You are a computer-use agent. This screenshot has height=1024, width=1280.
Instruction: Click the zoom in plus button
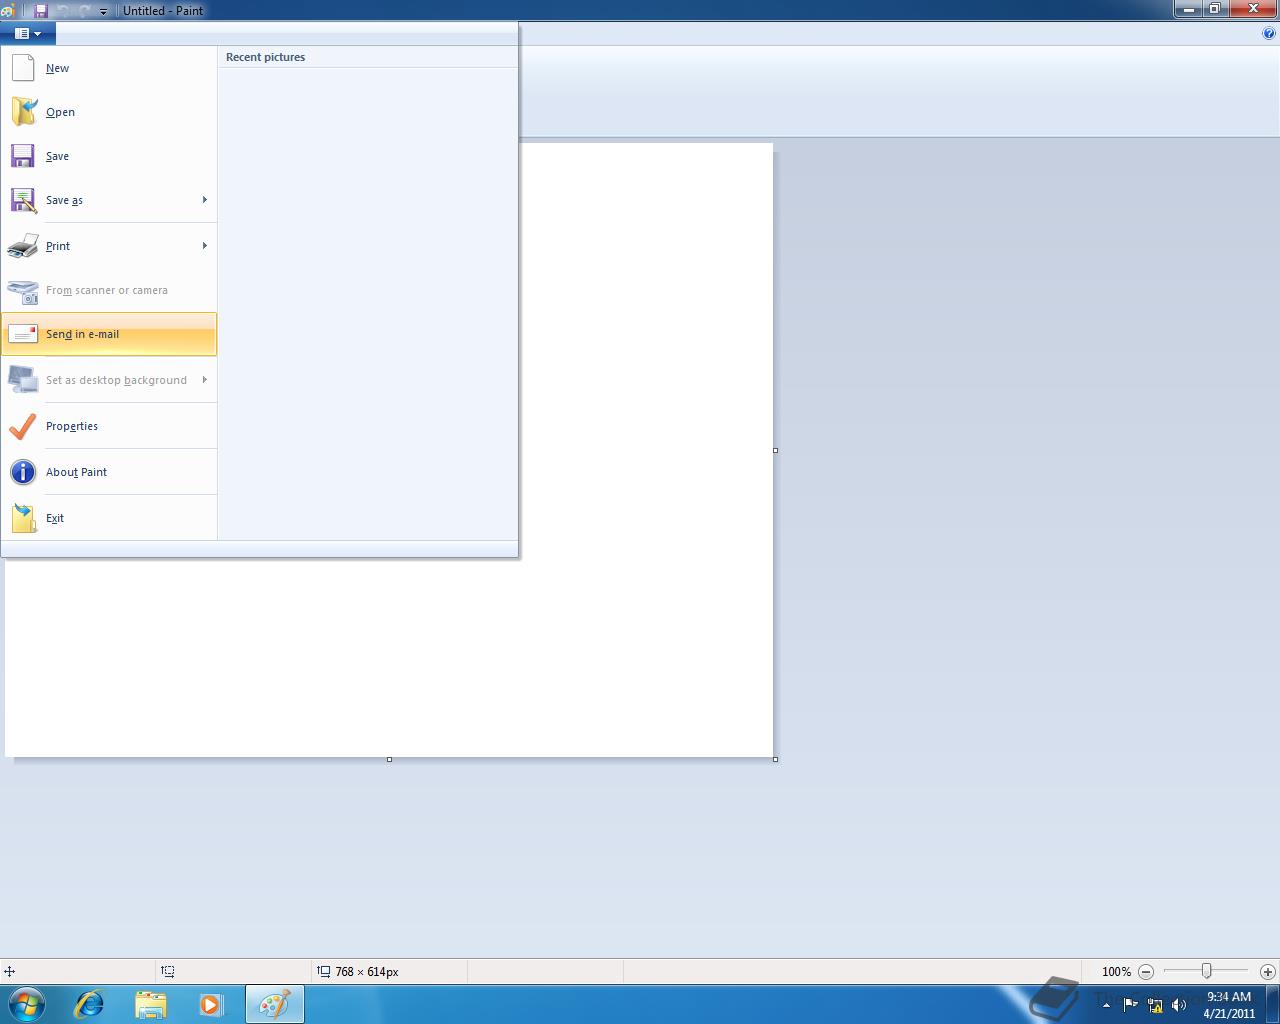pos(1267,971)
